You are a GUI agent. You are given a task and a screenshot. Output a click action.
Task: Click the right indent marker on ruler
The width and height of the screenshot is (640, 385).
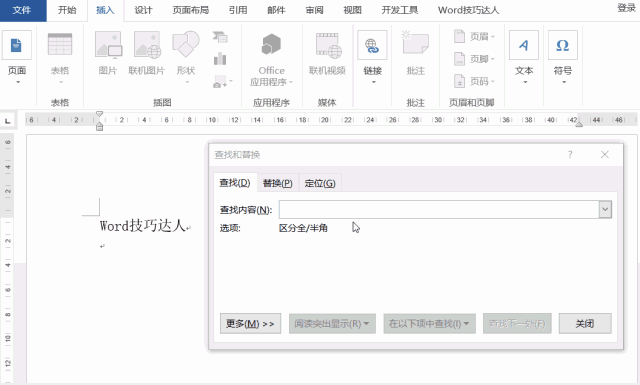(579, 124)
